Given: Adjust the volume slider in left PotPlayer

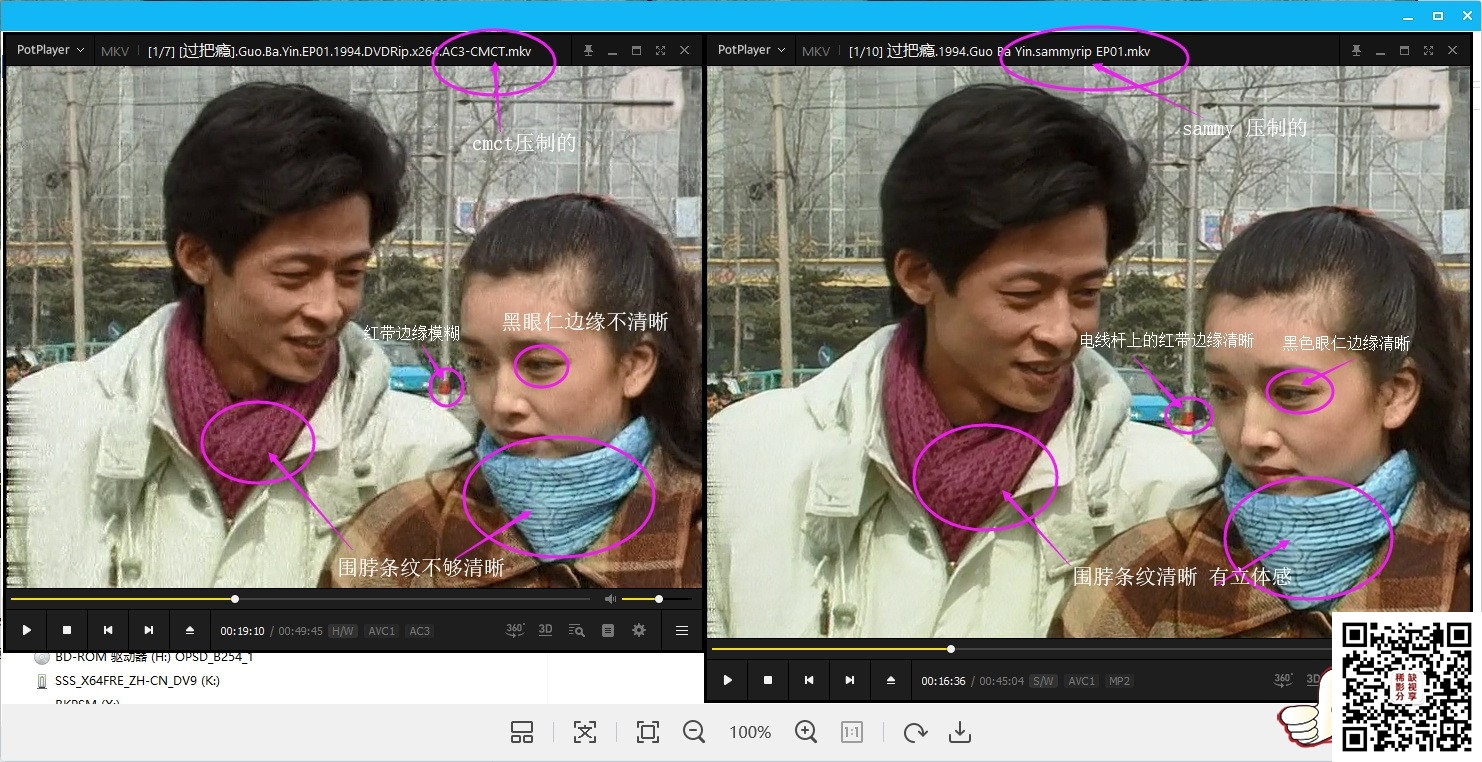Looking at the screenshot, I should pyautogui.click(x=657, y=599).
